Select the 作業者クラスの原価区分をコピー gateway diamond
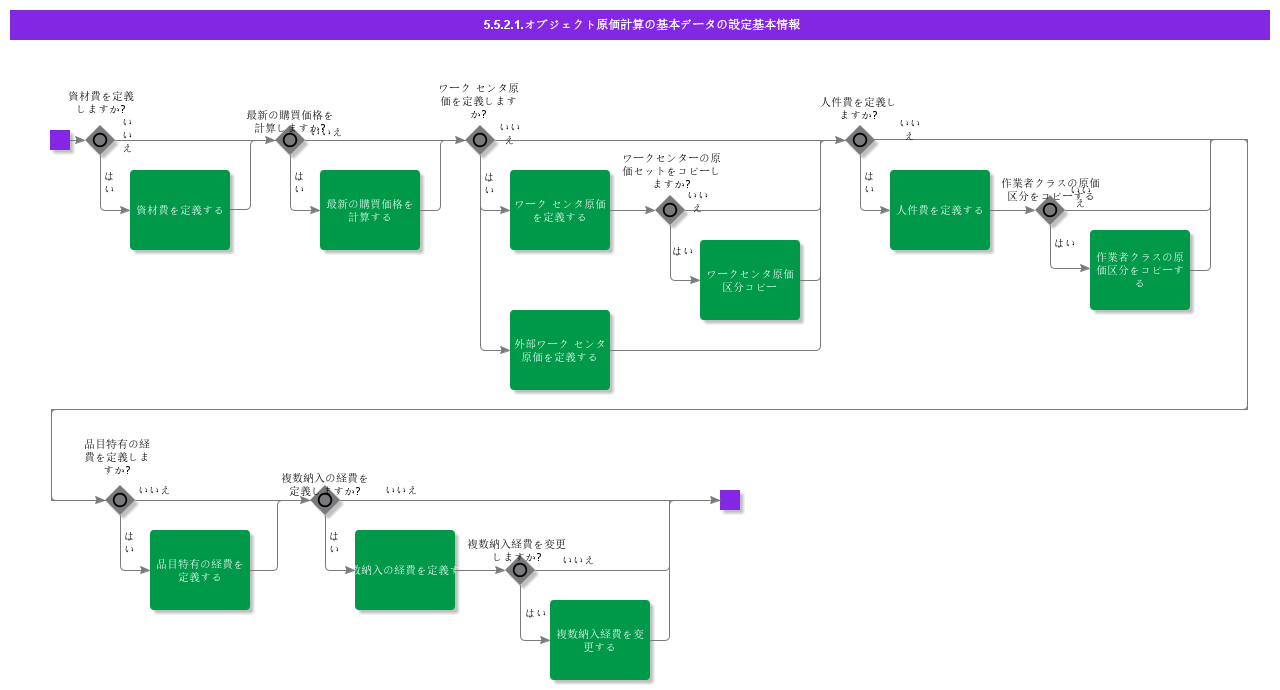The image size is (1280, 690). click(1050, 210)
